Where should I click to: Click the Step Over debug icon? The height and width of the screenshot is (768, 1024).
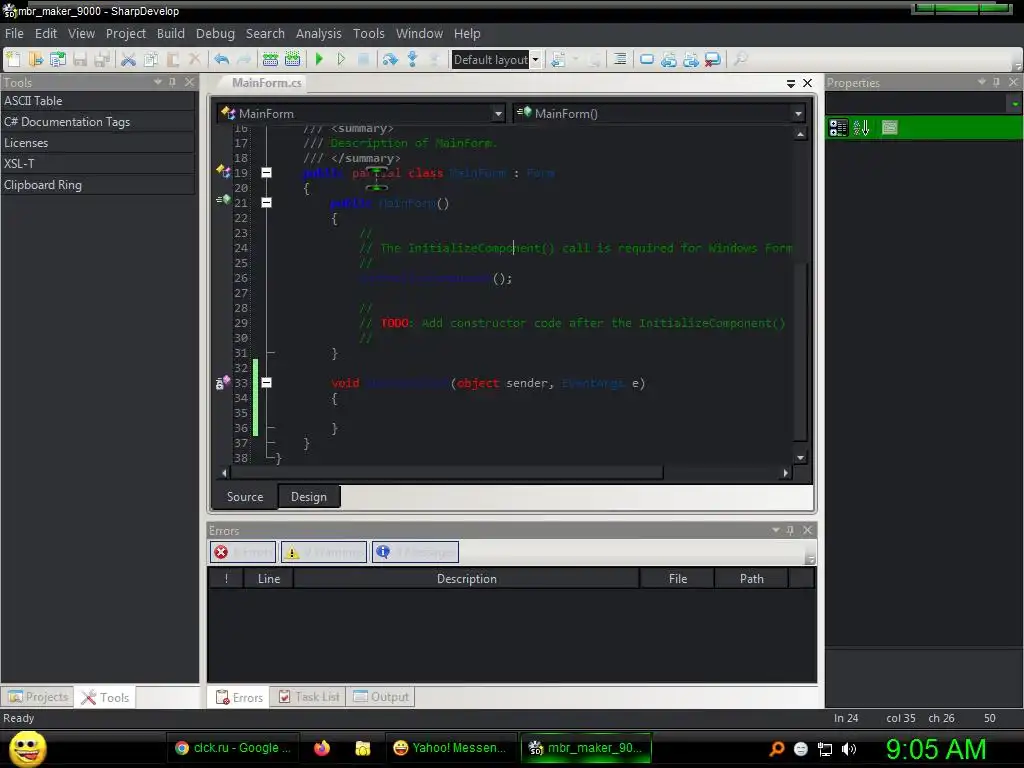pyautogui.click(x=390, y=59)
